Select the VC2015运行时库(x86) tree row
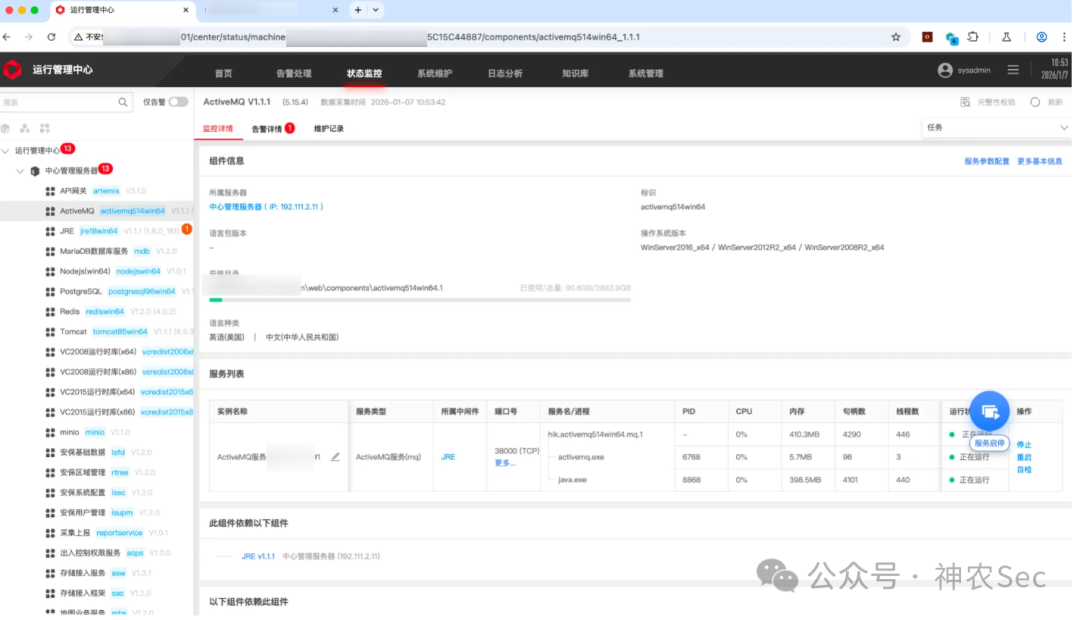The image size is (1080, 620). (96, 413)
